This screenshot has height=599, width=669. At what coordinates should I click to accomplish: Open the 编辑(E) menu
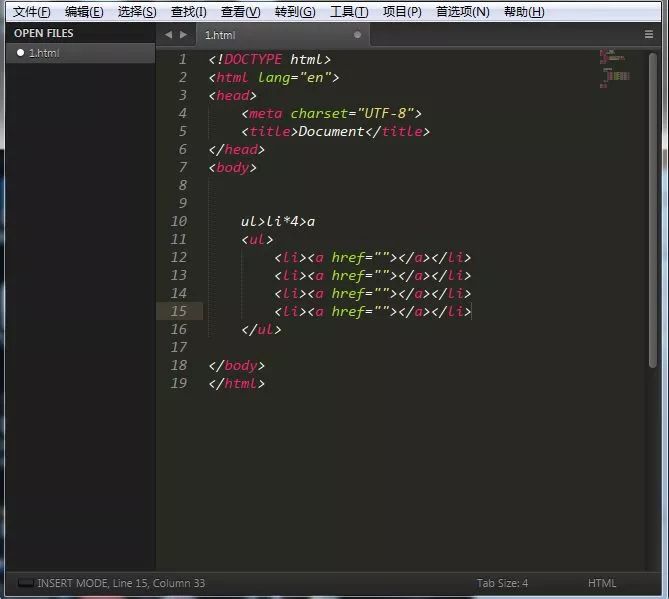84,12
